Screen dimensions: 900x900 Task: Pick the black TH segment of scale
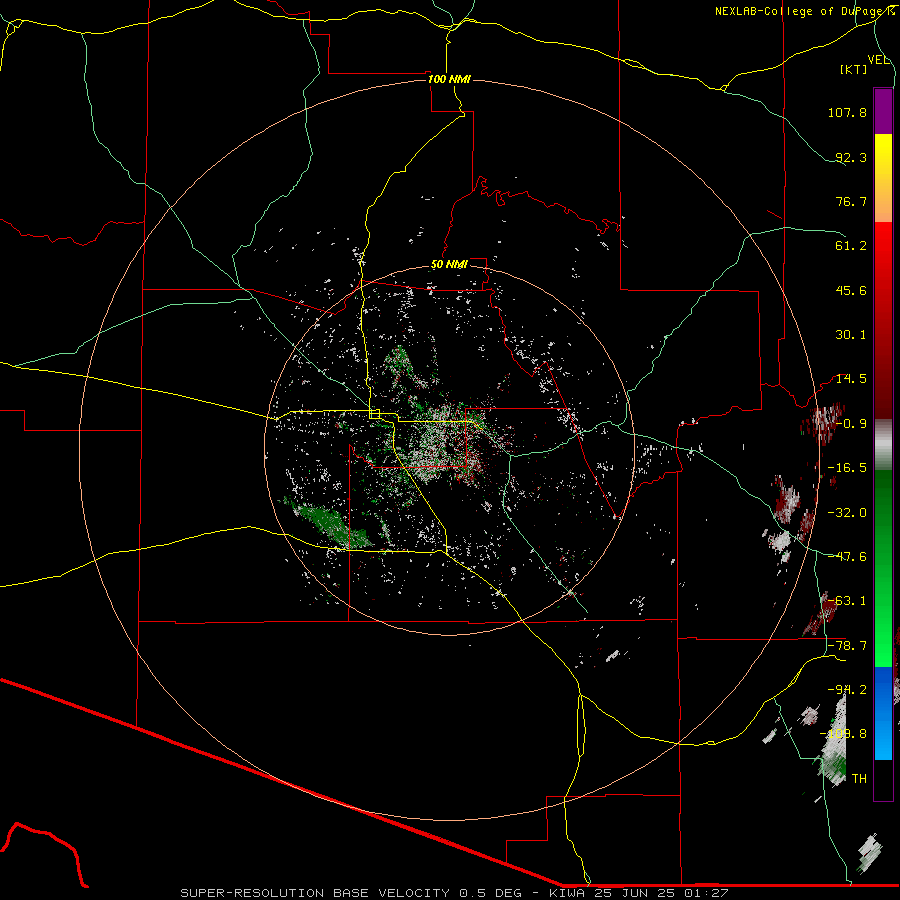[x=883, y=780]
